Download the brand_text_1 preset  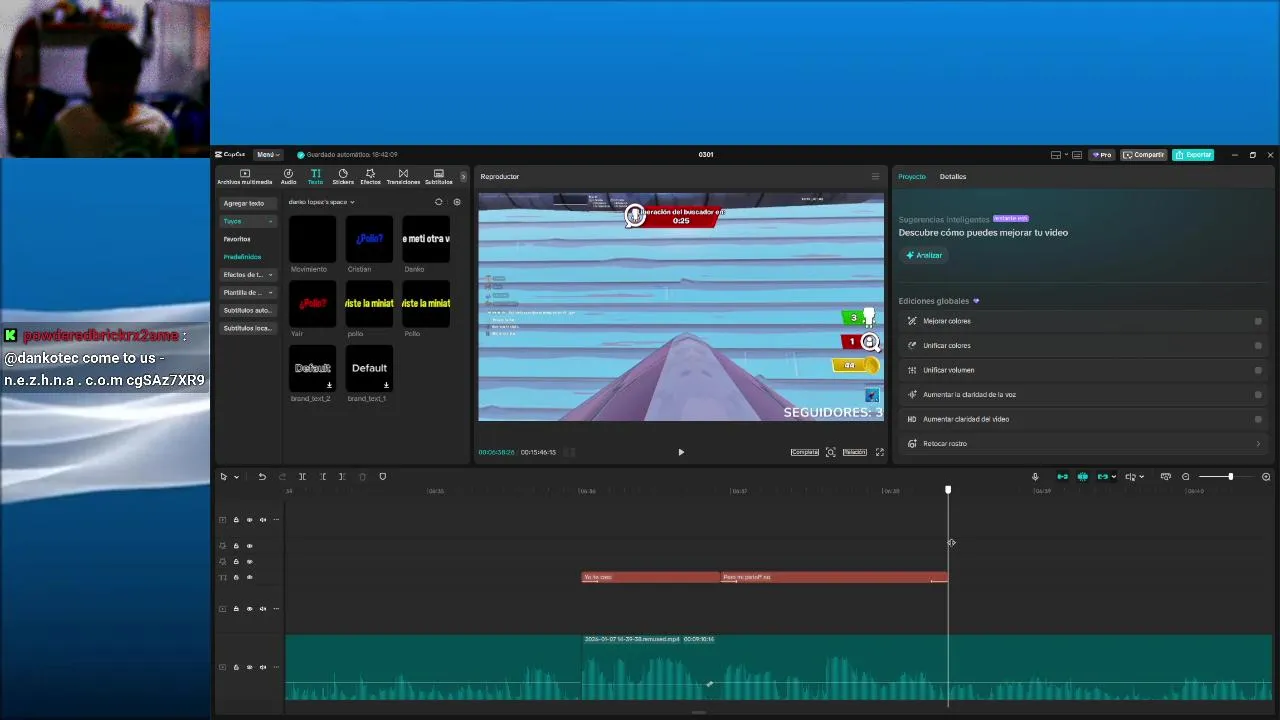[386, 385]
